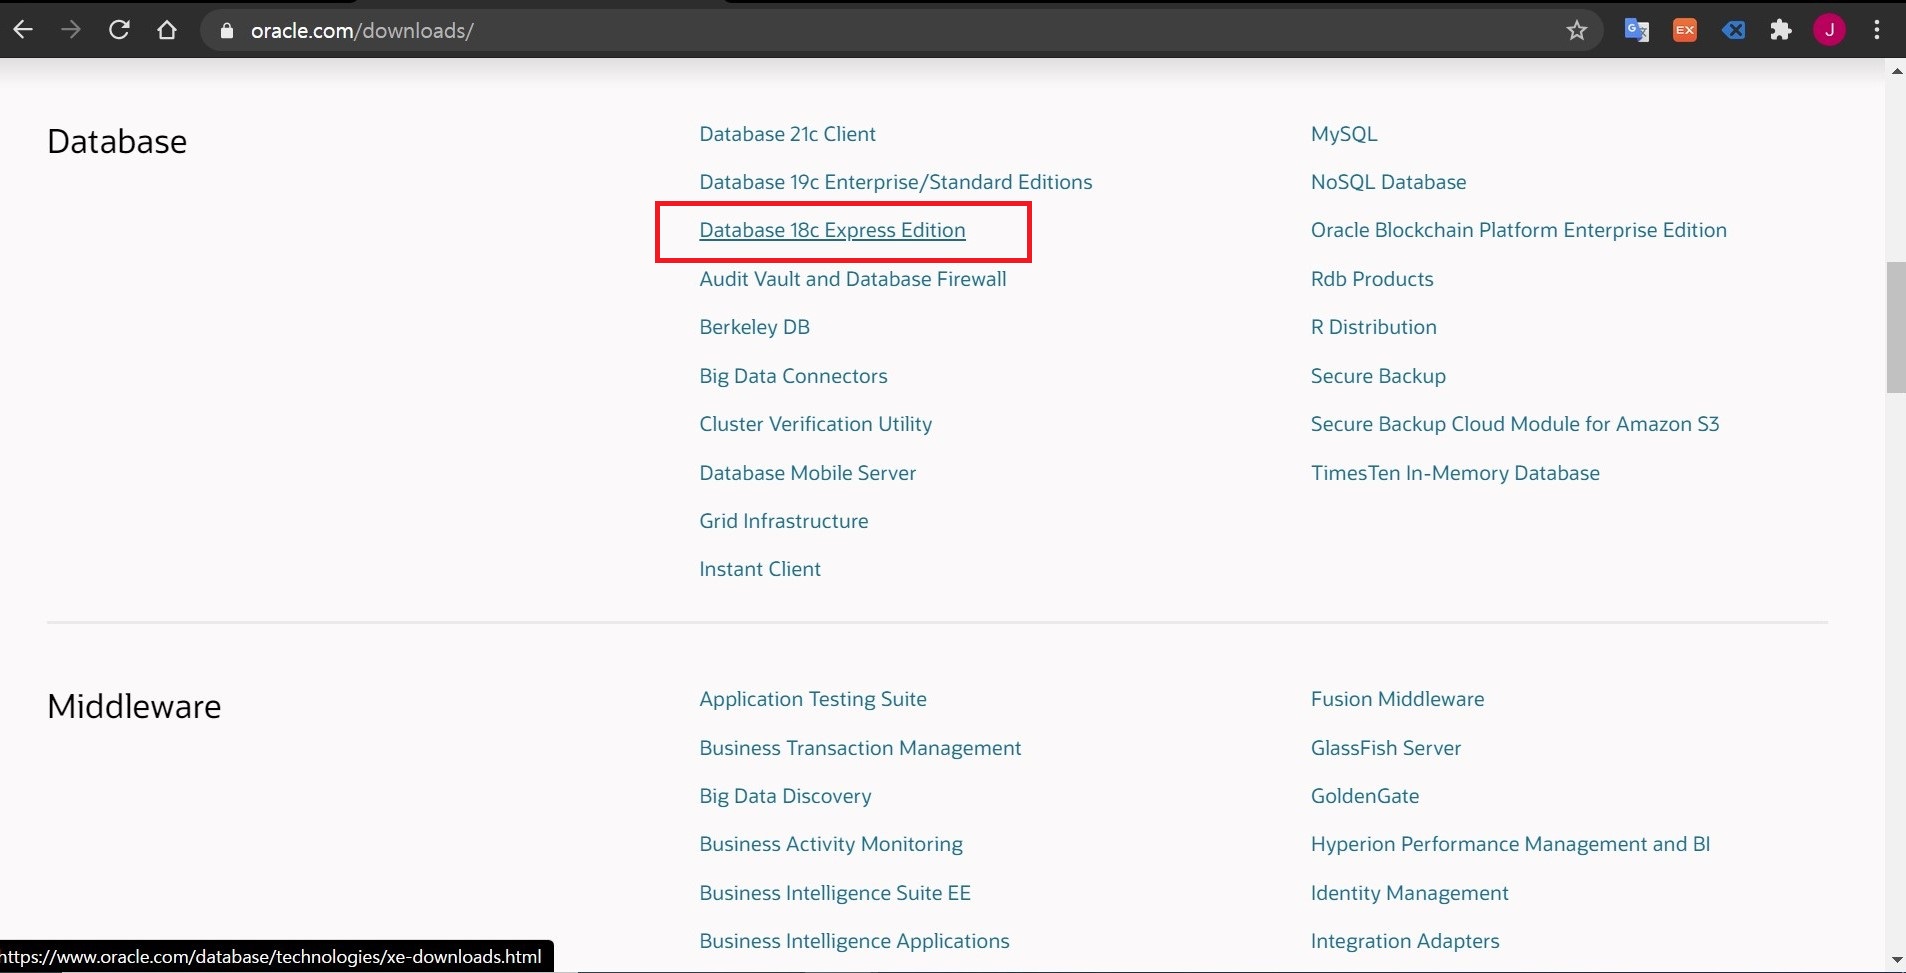Reload the page with the refresh icon
Screen dimensions: 1906x973
119,30
